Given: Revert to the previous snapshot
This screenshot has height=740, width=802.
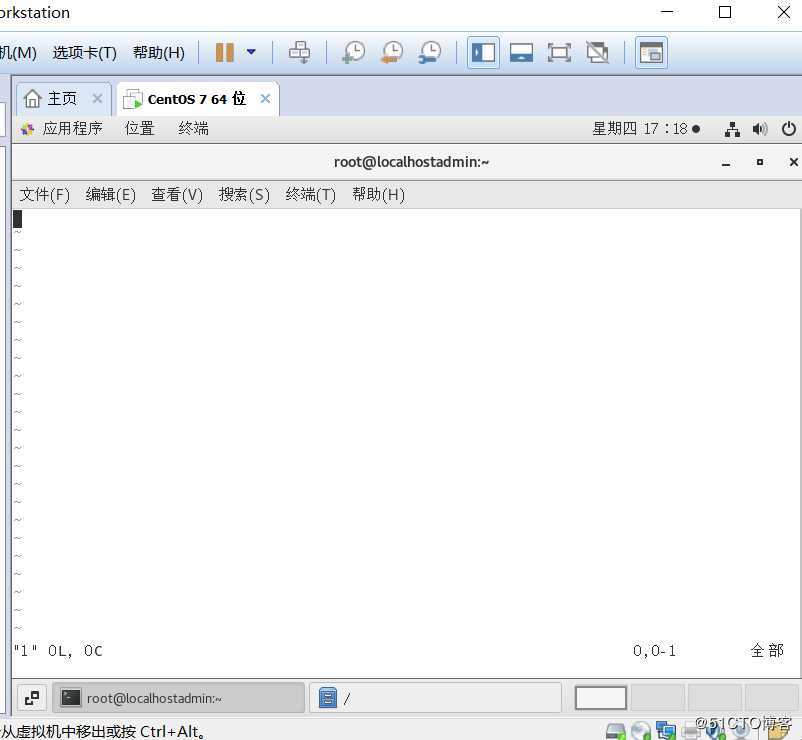Looking at the screenshot, I should (x=392, y=52).
